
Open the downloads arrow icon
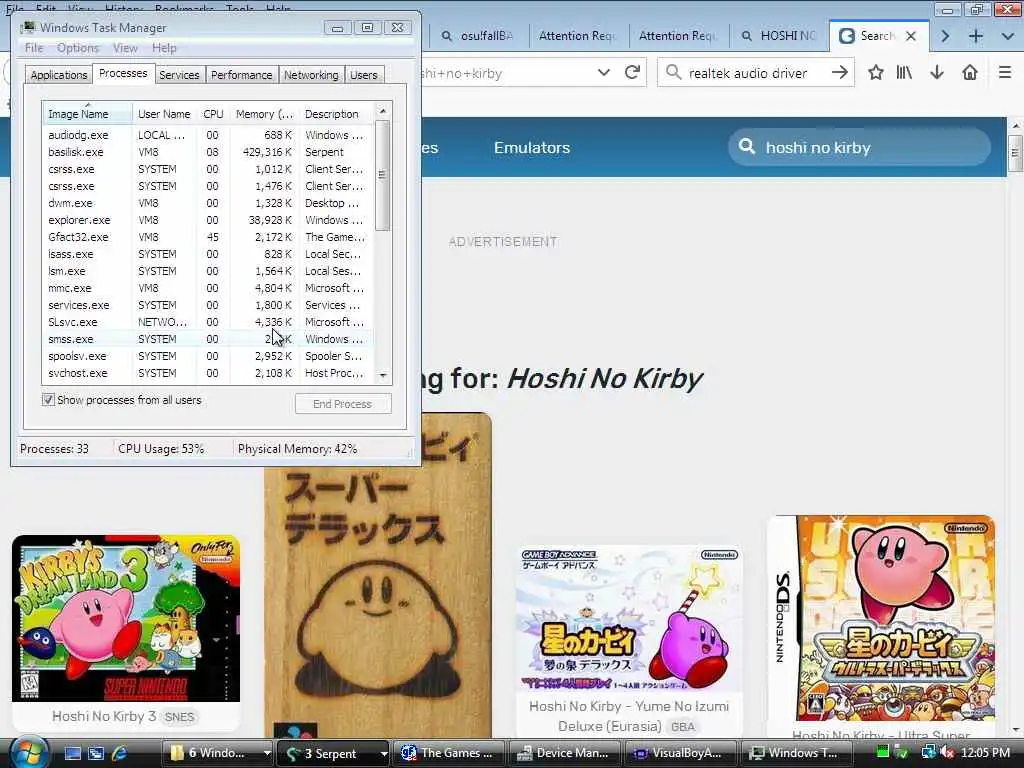(937, 72)
